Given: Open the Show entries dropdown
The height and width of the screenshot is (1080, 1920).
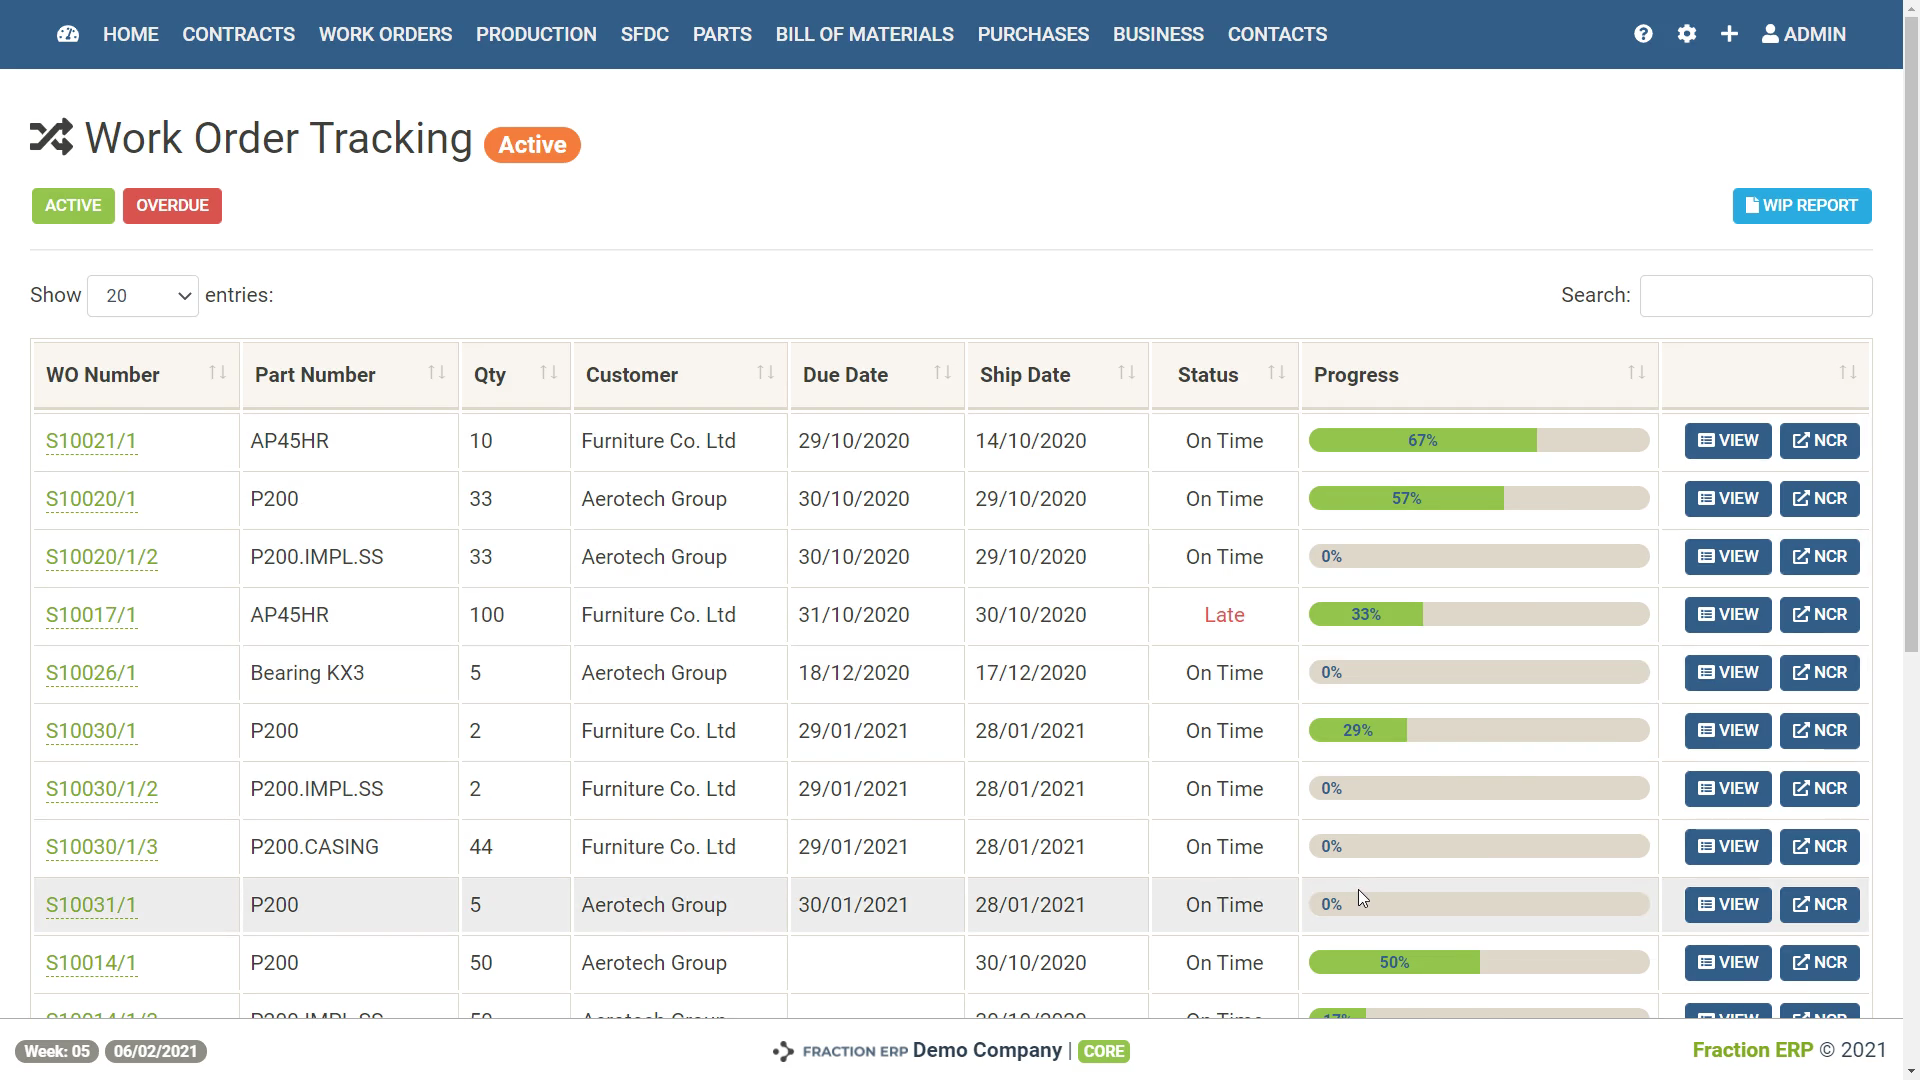Looking at the screenshot, I should (142, 295).
